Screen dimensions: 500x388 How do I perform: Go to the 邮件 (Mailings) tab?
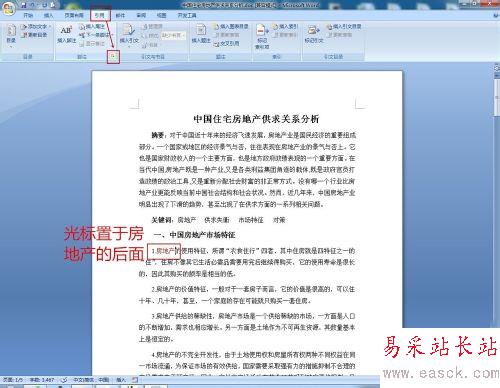click(120, 15)
